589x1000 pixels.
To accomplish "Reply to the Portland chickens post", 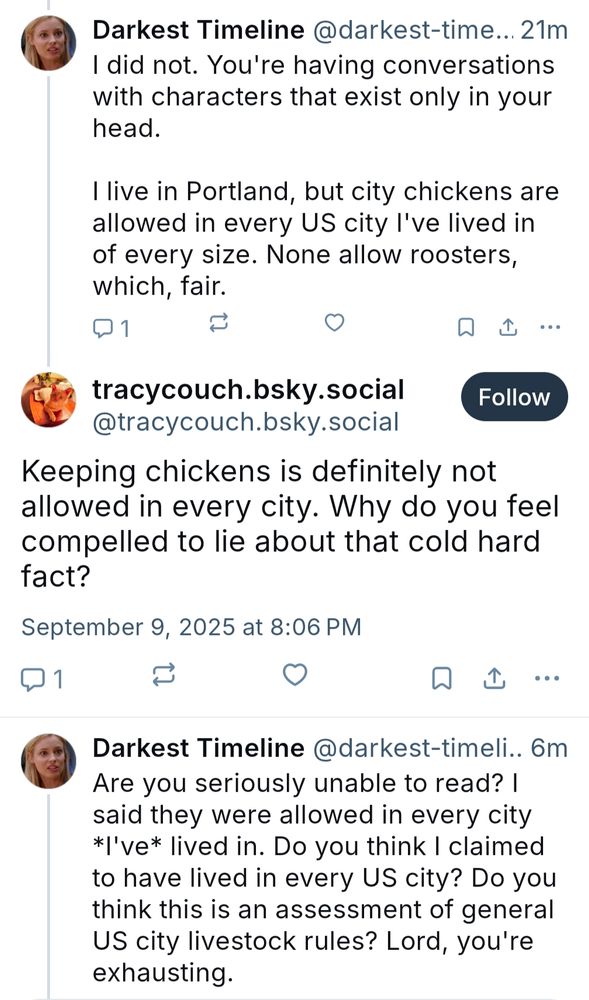I will click(105, 323).
